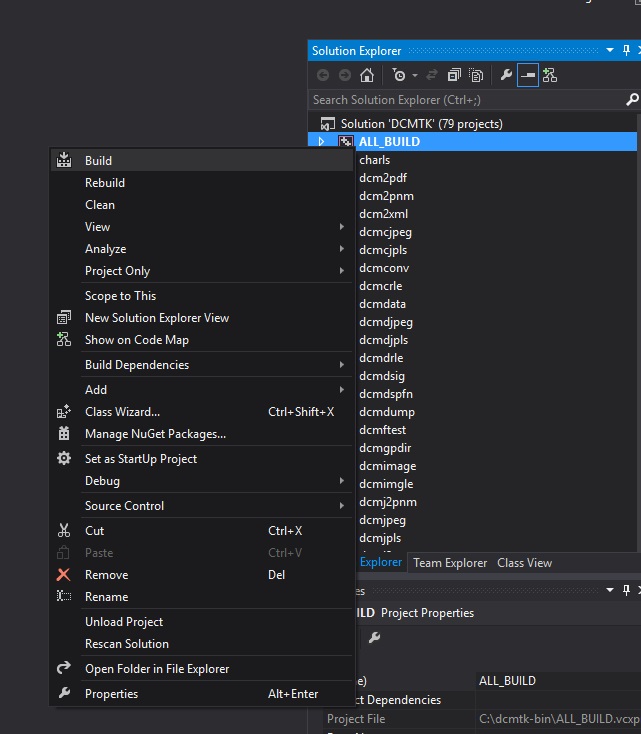Toggle the Preview Selected Items button
The width and height of the screenshot is (641, 734).
tap(528, 75)
